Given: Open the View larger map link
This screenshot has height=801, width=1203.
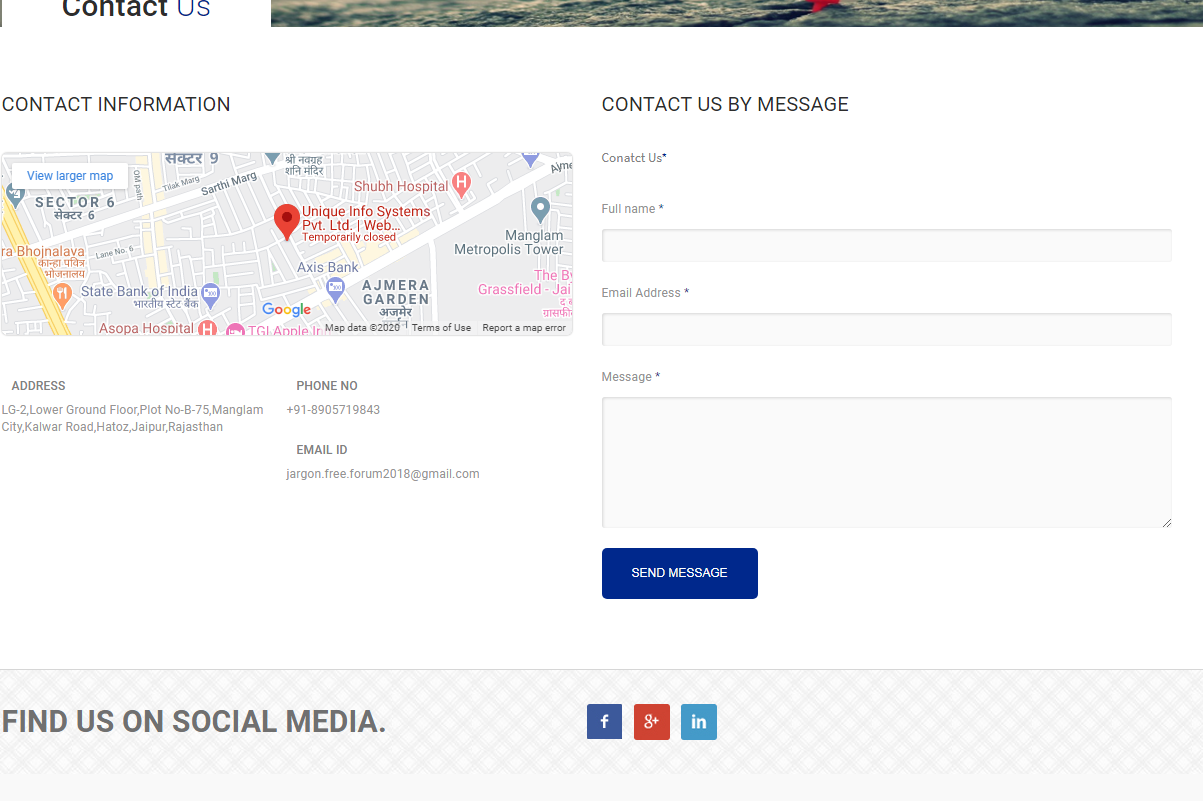Looking at the screenshot, I should point(70,176).
